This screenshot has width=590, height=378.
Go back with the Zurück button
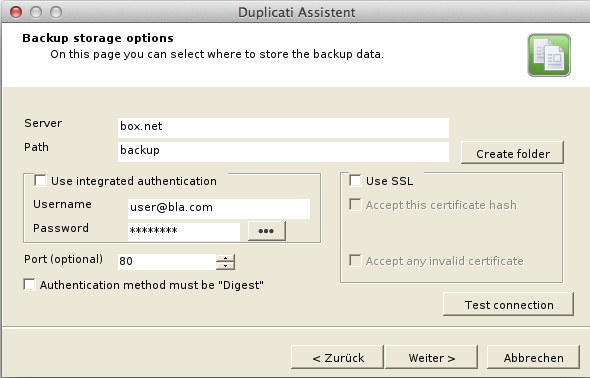[337, 357]
